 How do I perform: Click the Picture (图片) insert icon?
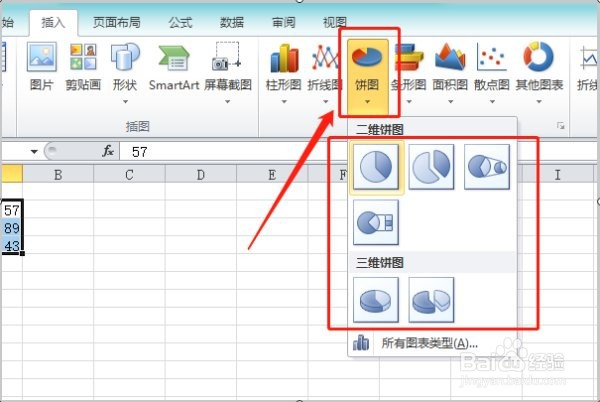[x=42, y=67]
